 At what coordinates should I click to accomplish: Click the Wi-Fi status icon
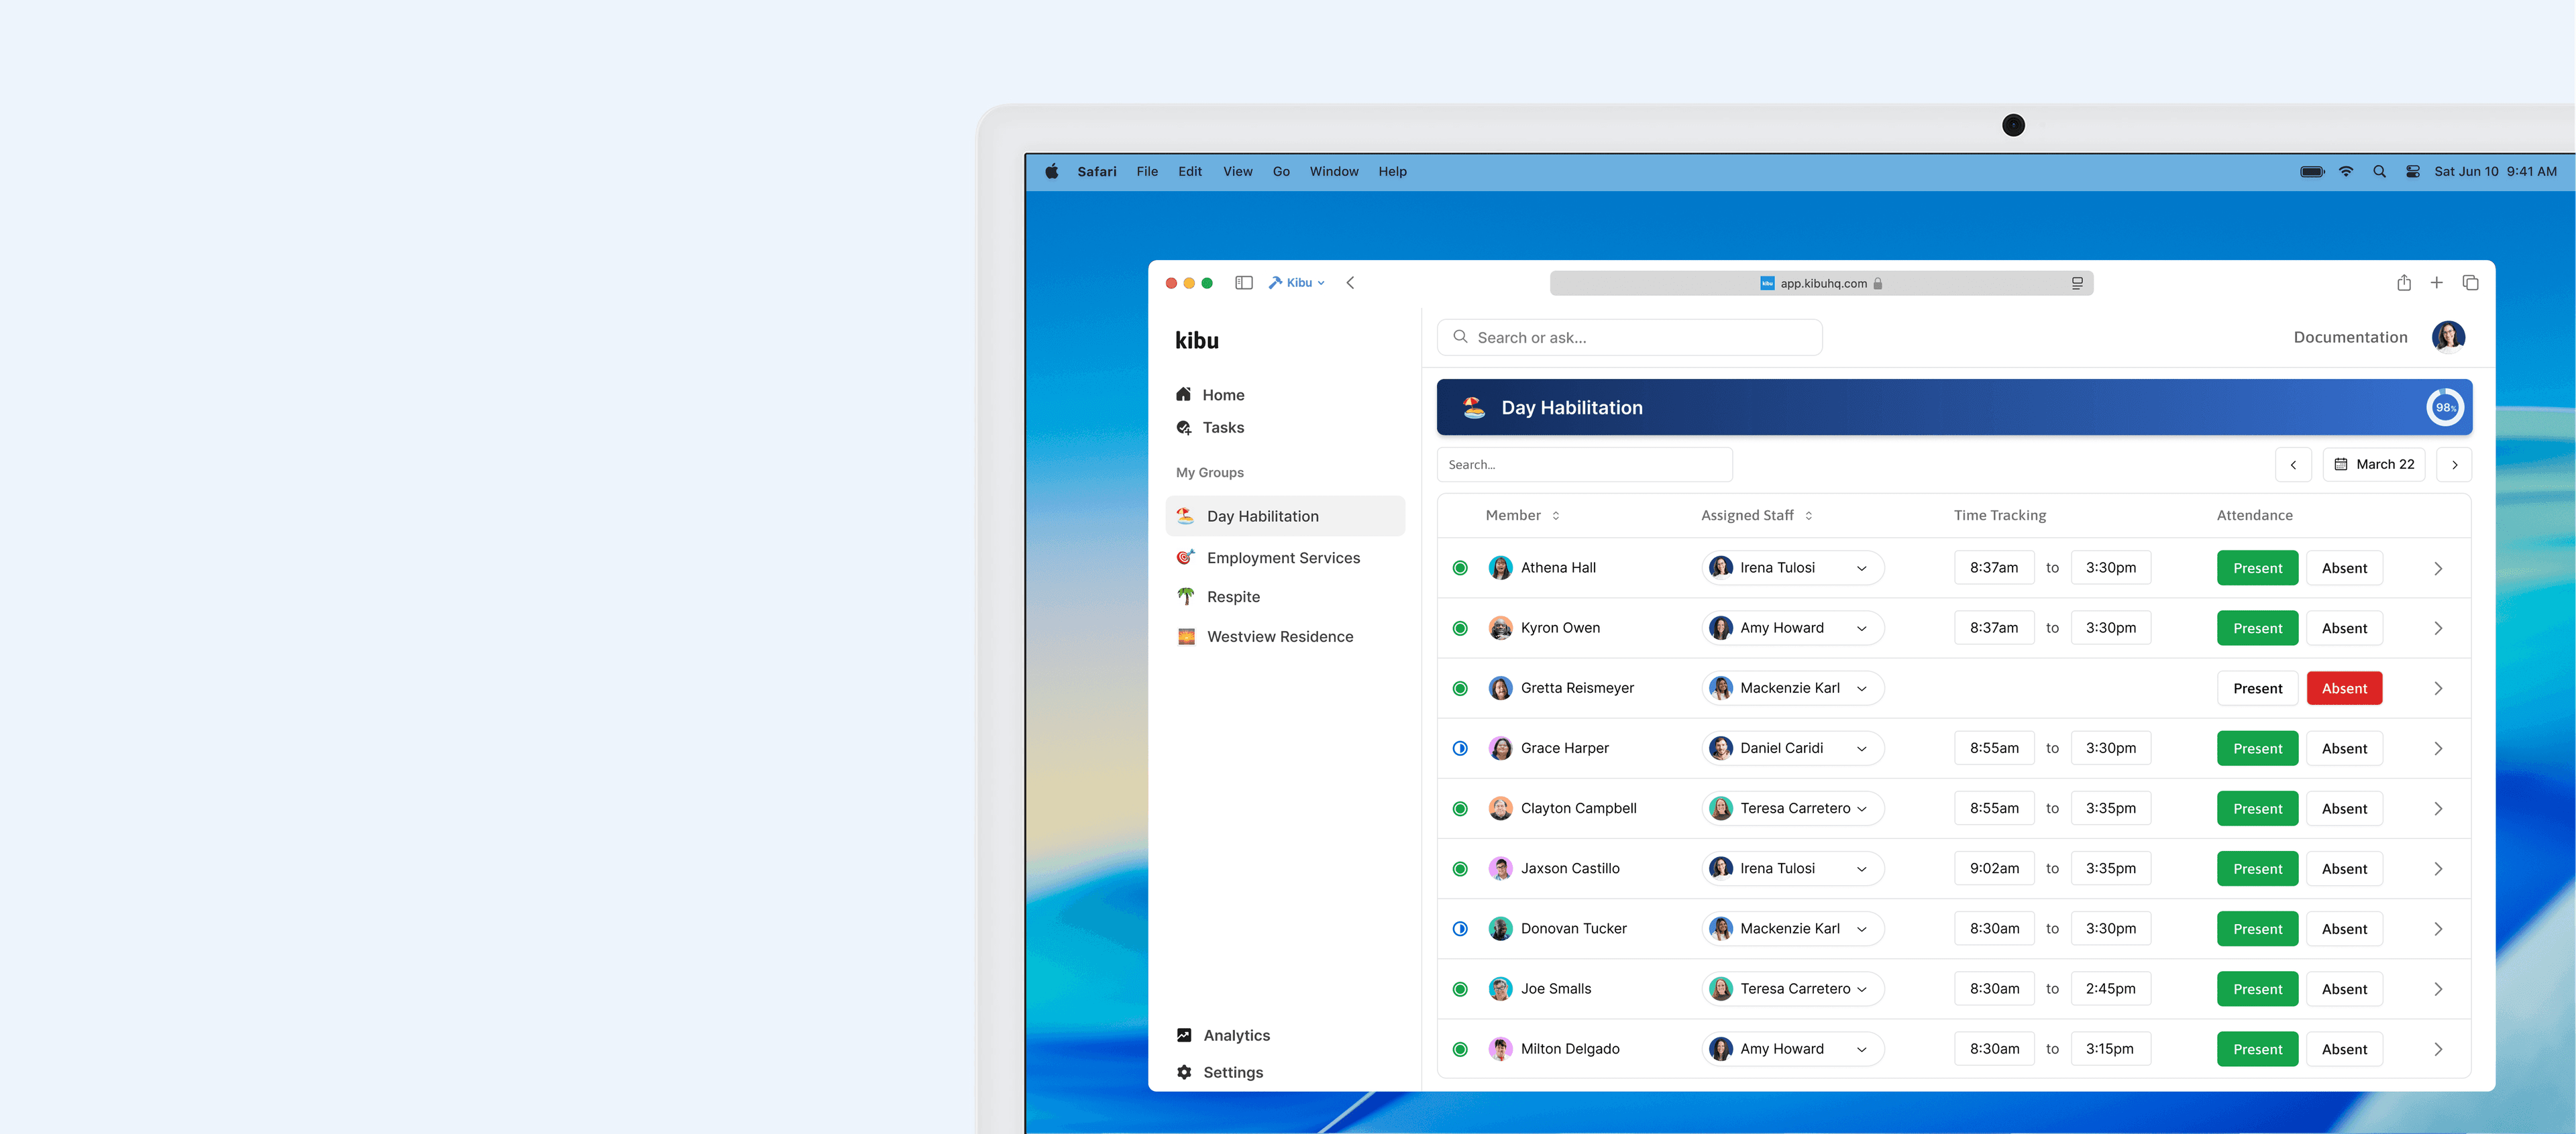pos(2345,171)
